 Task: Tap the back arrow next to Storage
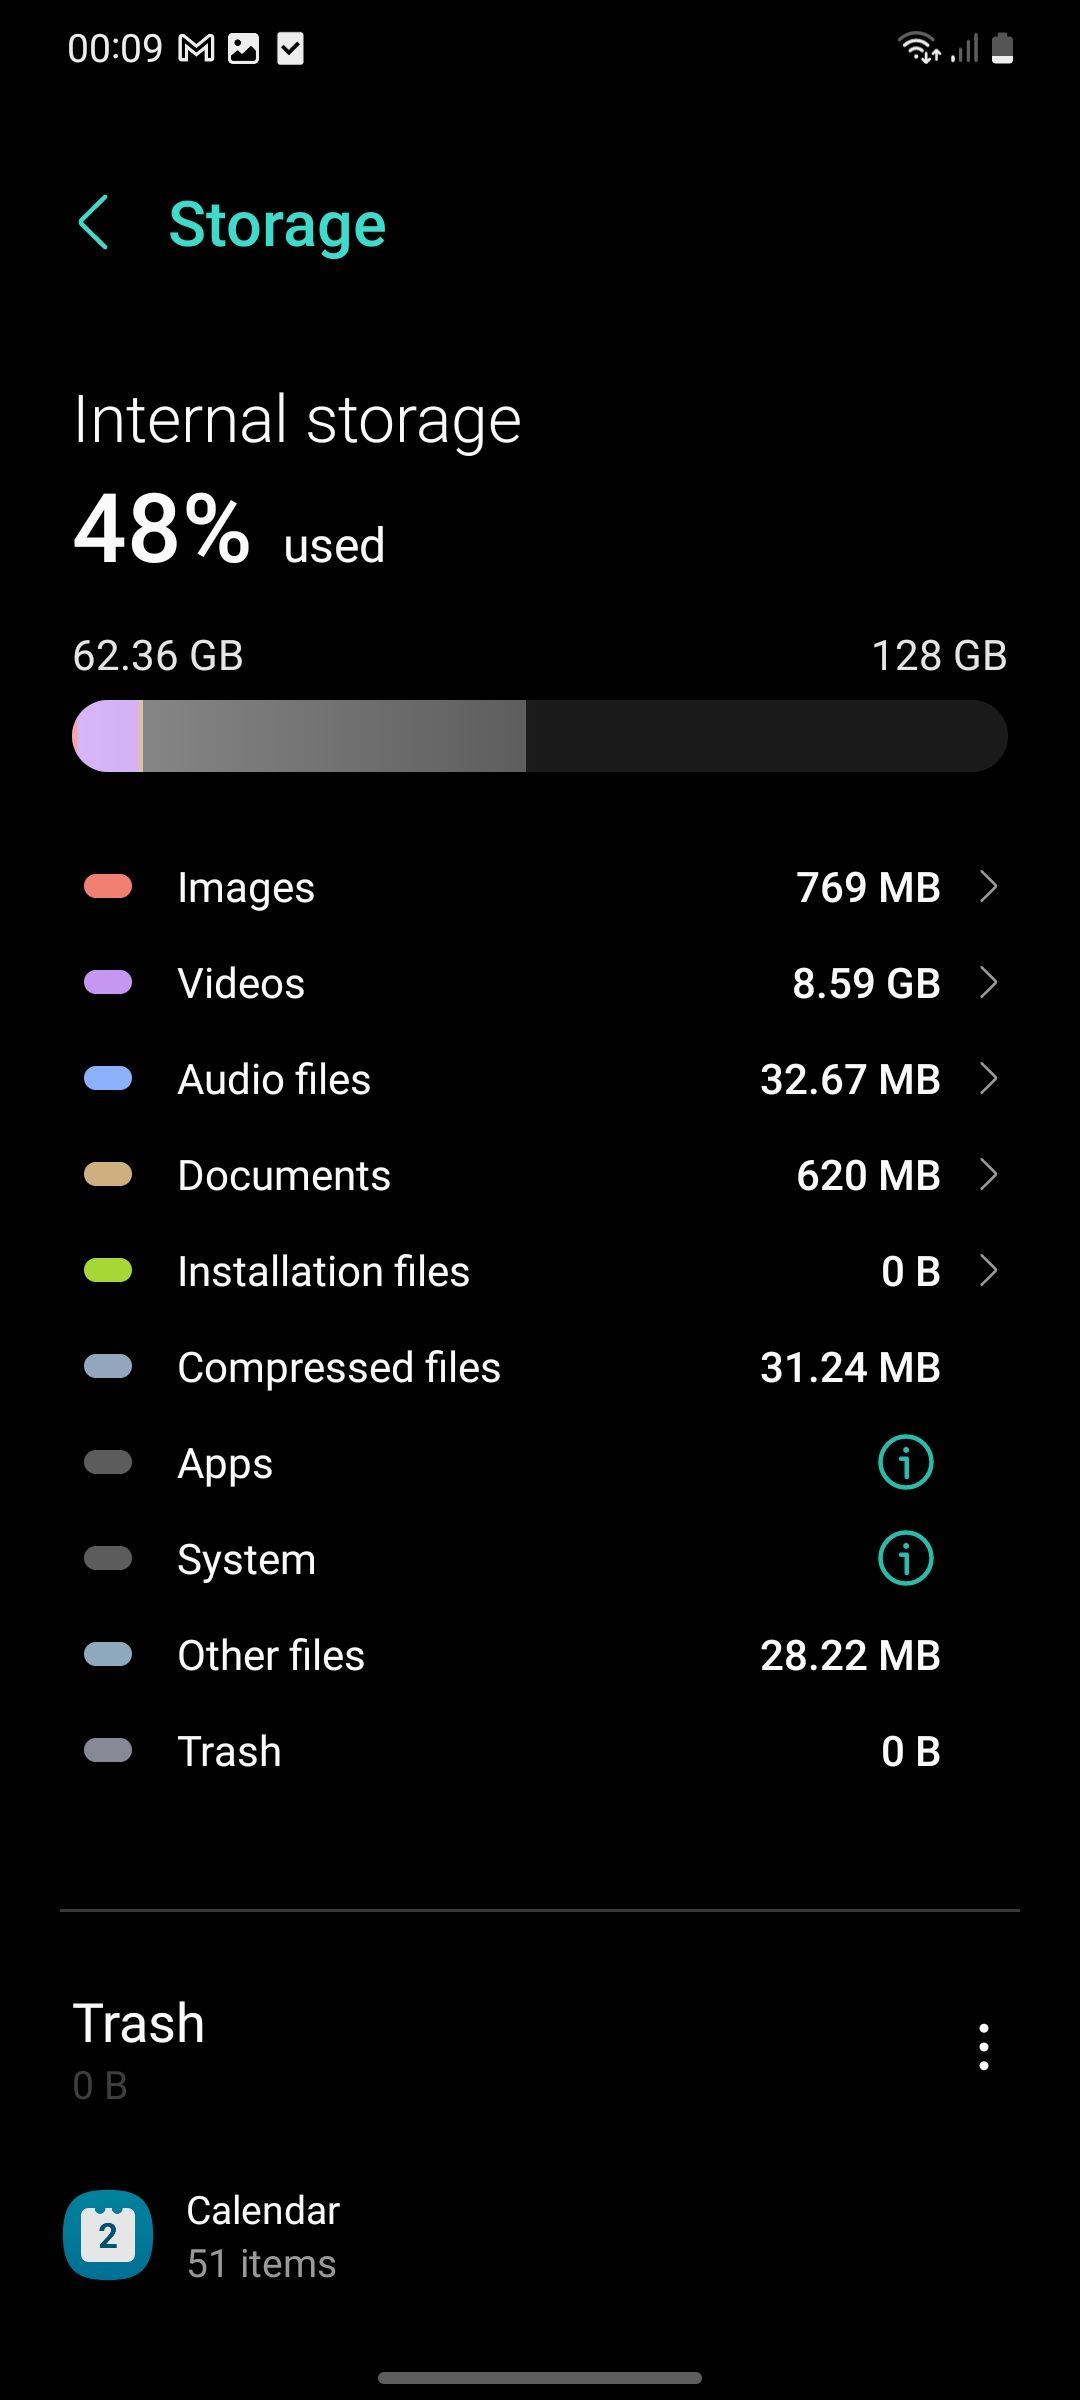93,222
